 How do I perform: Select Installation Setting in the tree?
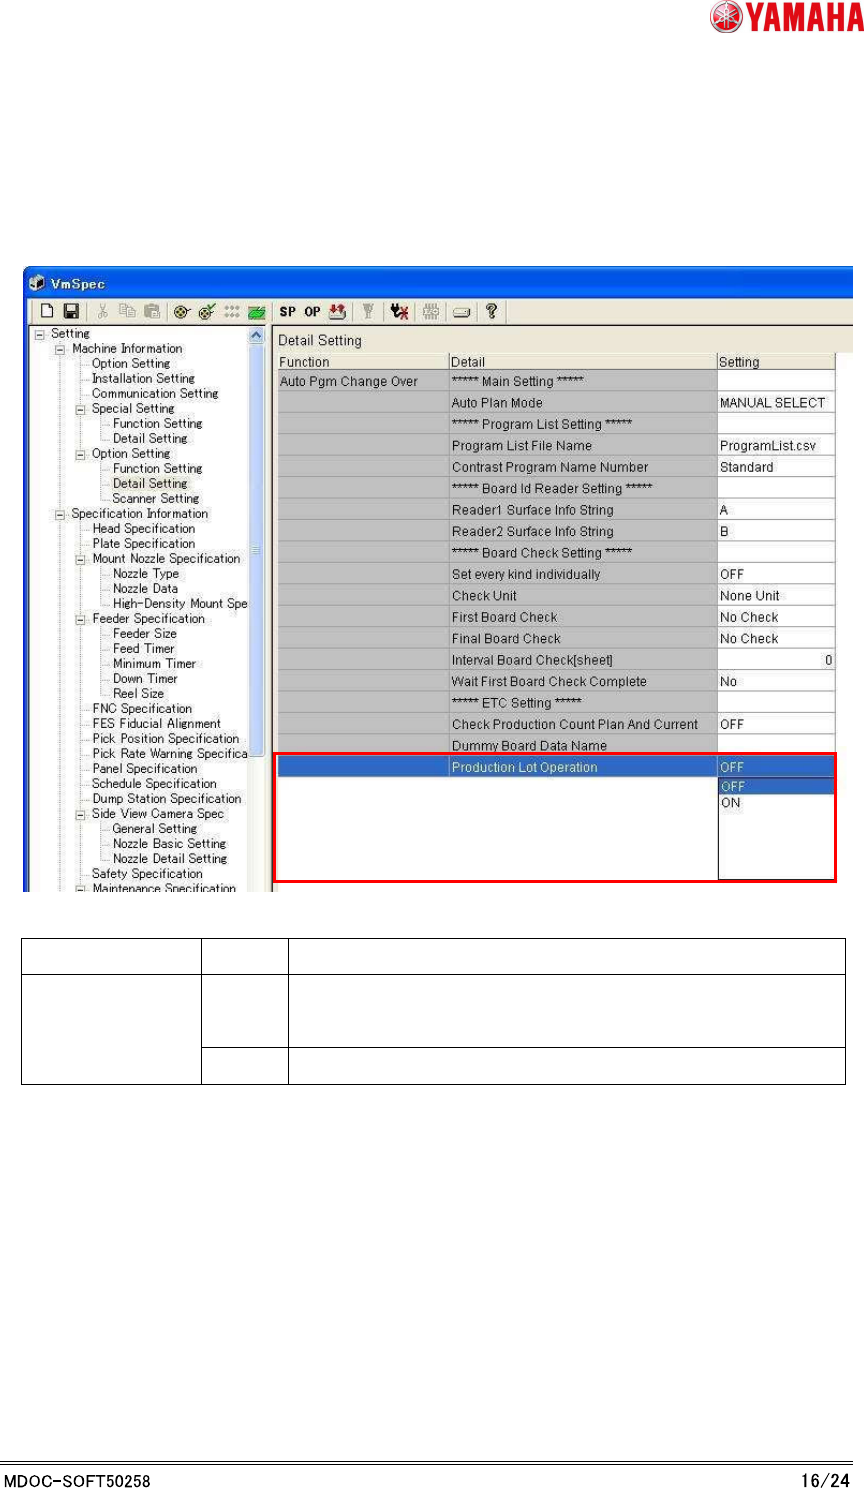(x=143, y=379)
